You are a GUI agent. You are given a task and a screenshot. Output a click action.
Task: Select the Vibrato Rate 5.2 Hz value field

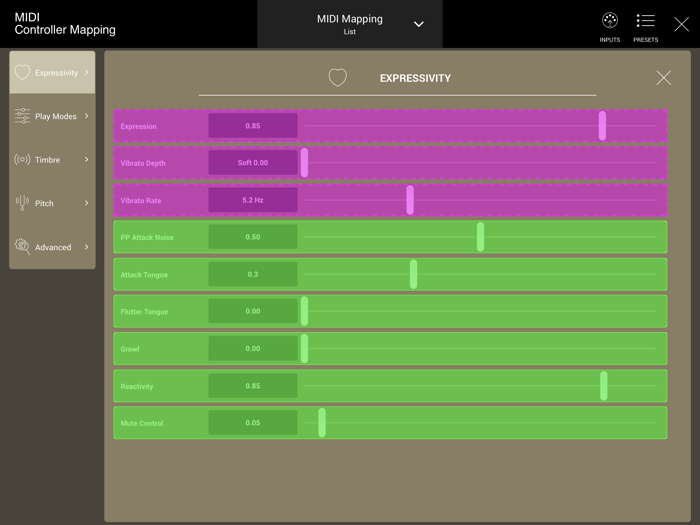click(253, 200)
